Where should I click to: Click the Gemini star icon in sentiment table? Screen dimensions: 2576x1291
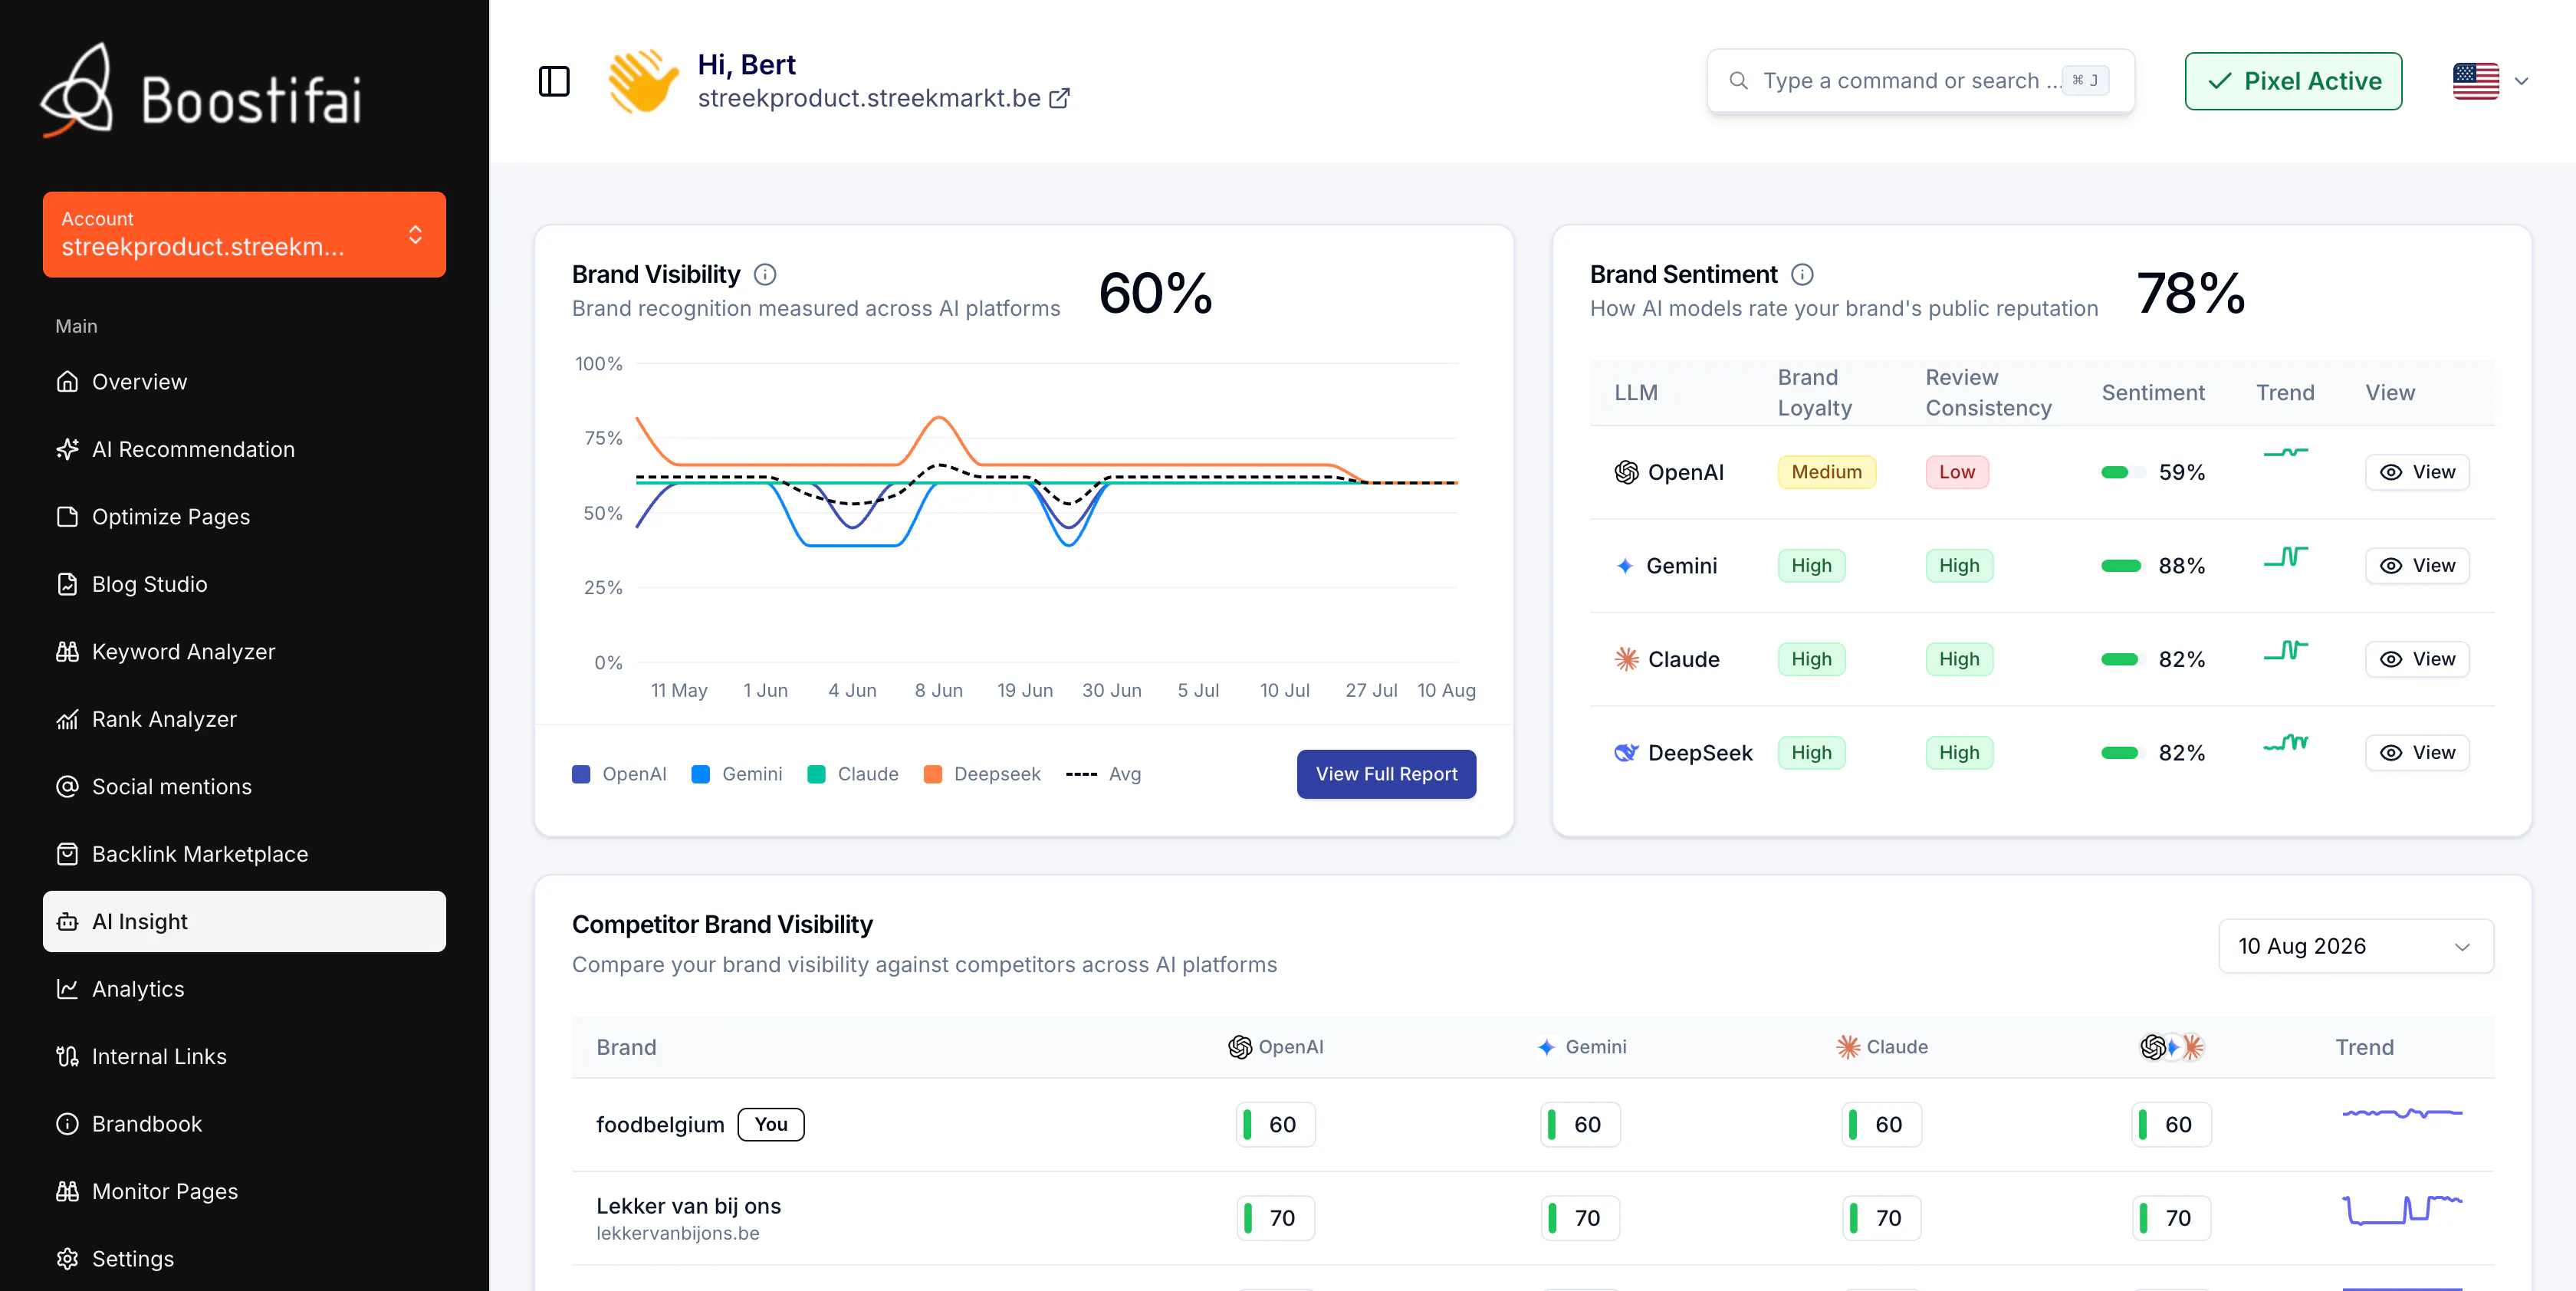pyautogui.click(x=1625, y=566)
